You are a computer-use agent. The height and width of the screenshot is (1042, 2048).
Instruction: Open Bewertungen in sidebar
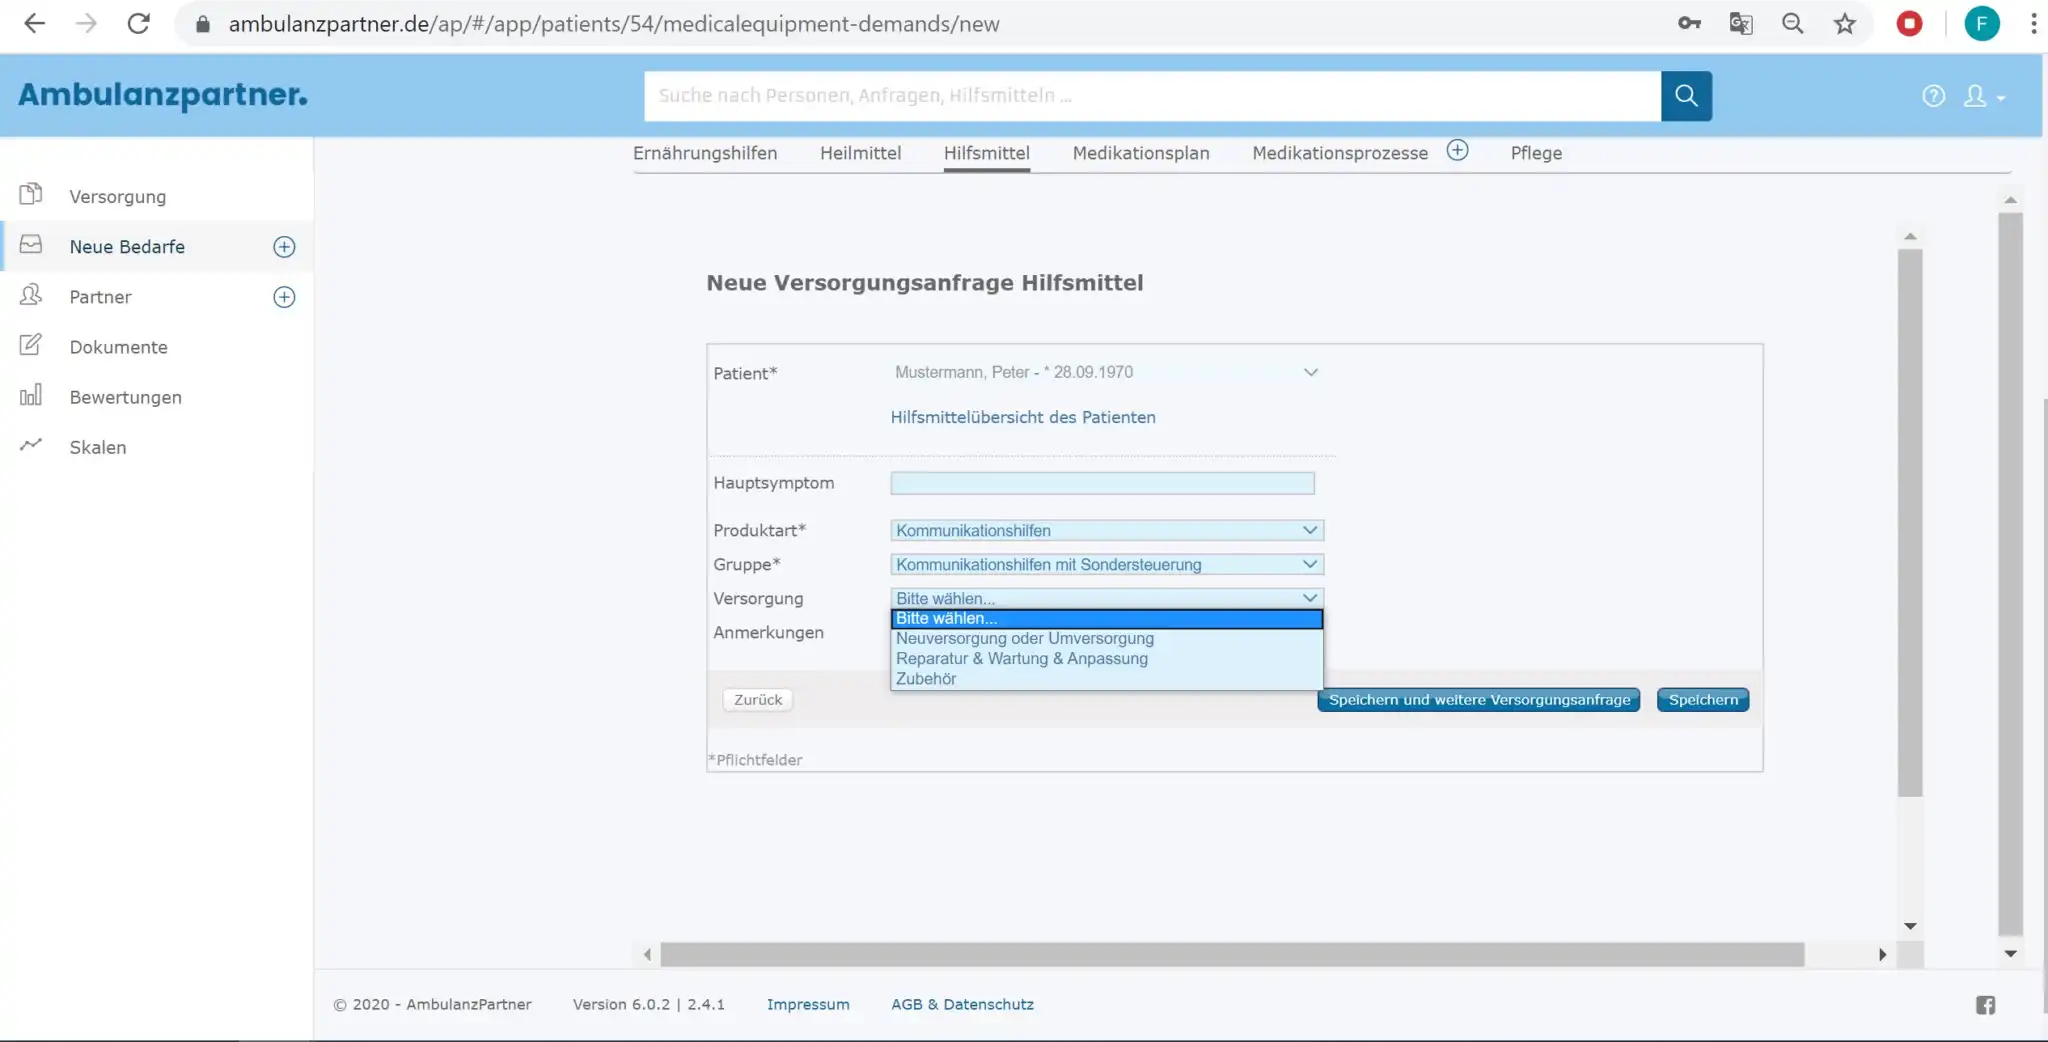pos(125,397)
